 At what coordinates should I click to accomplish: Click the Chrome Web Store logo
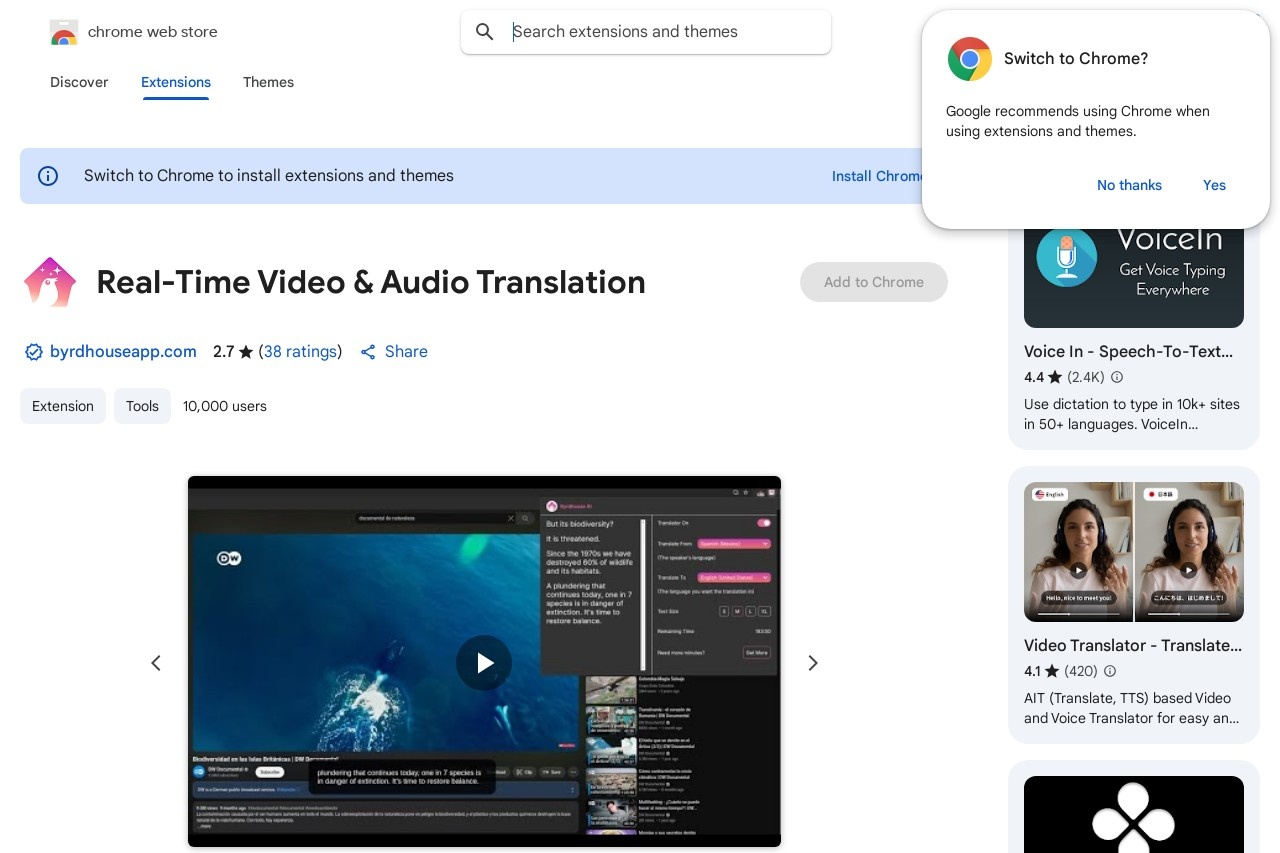coord(63,32)
